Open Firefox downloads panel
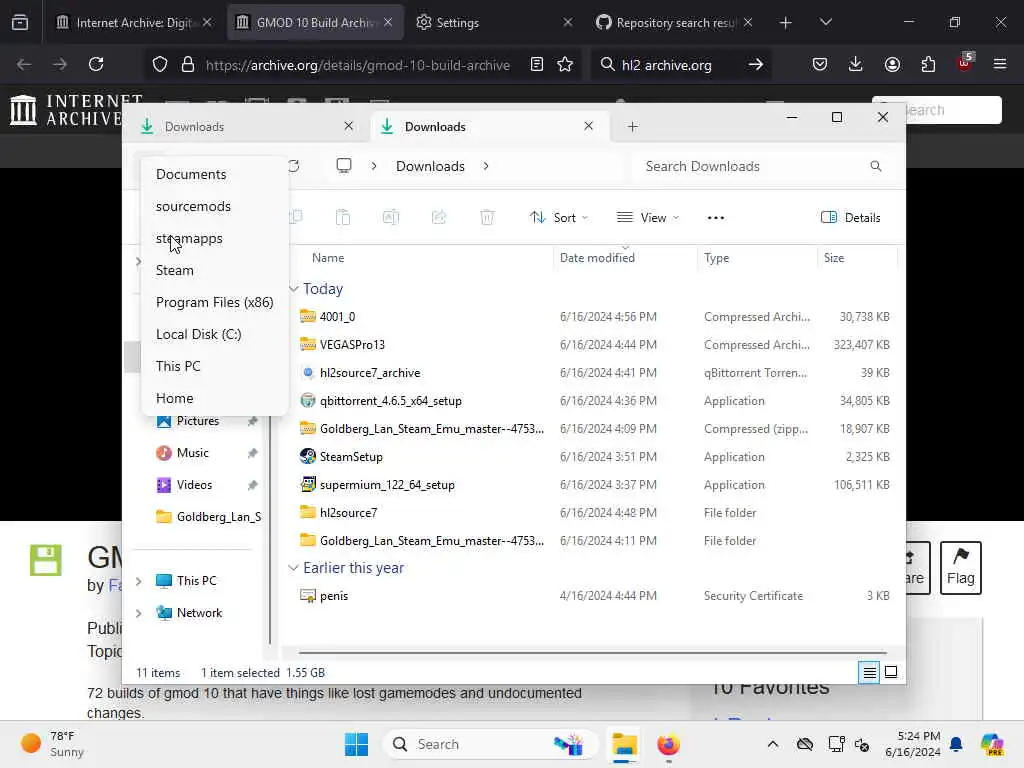The image size is (1024, 768). coord(856,64)
